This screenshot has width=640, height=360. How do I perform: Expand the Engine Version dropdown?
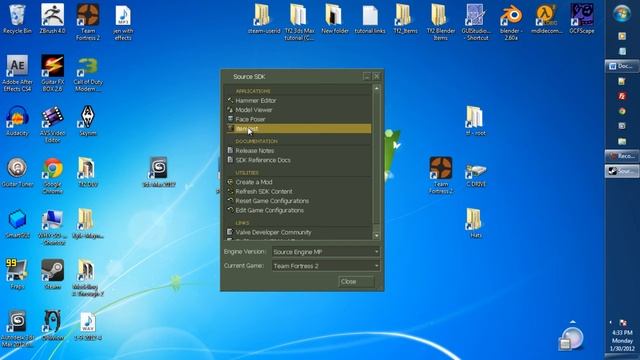326,252
